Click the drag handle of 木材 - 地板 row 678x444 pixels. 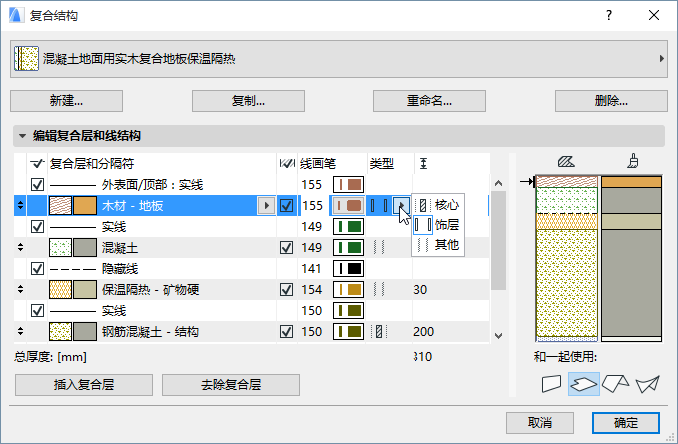click(x=20, y=205)
